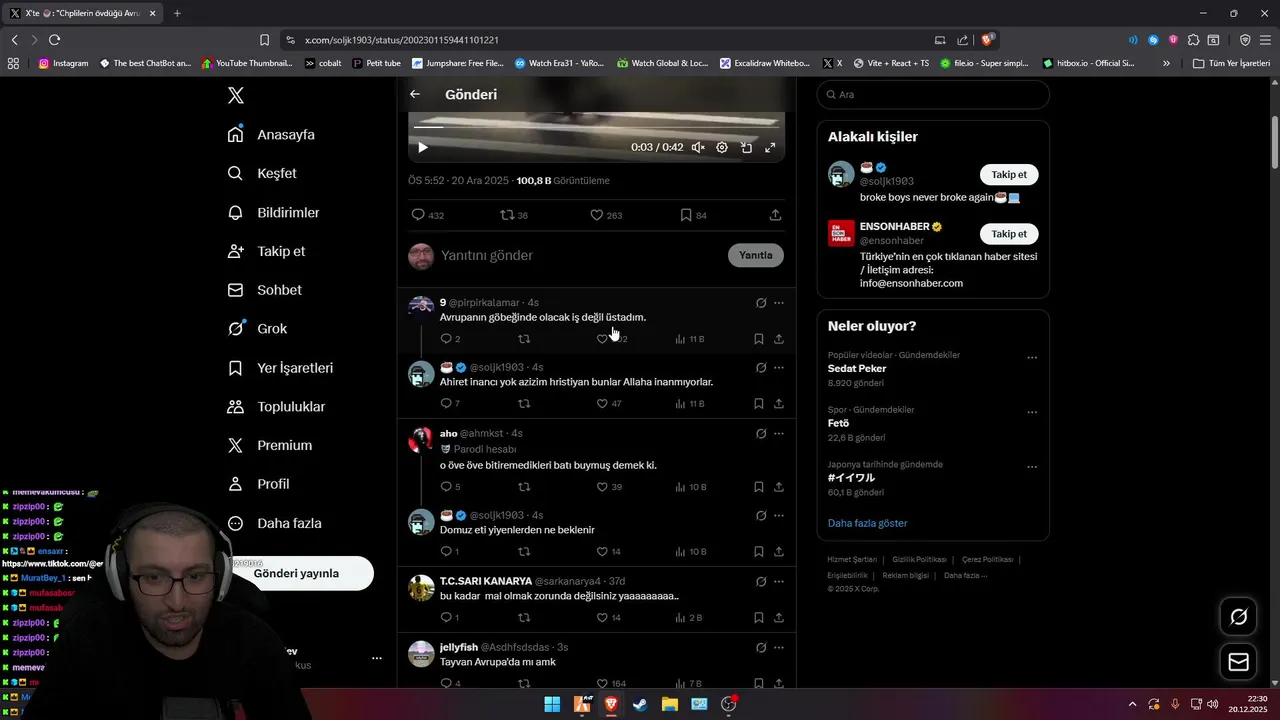Toggle video picture-in-picture icon

point(746,147)
